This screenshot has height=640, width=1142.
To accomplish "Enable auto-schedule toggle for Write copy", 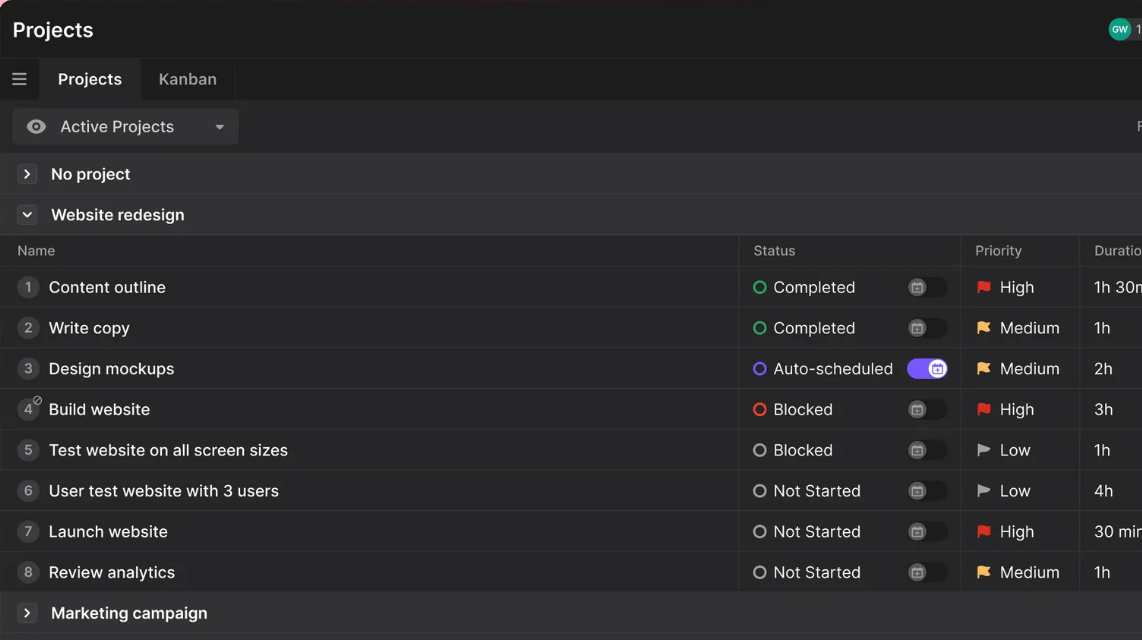I will tap(927, 328).
